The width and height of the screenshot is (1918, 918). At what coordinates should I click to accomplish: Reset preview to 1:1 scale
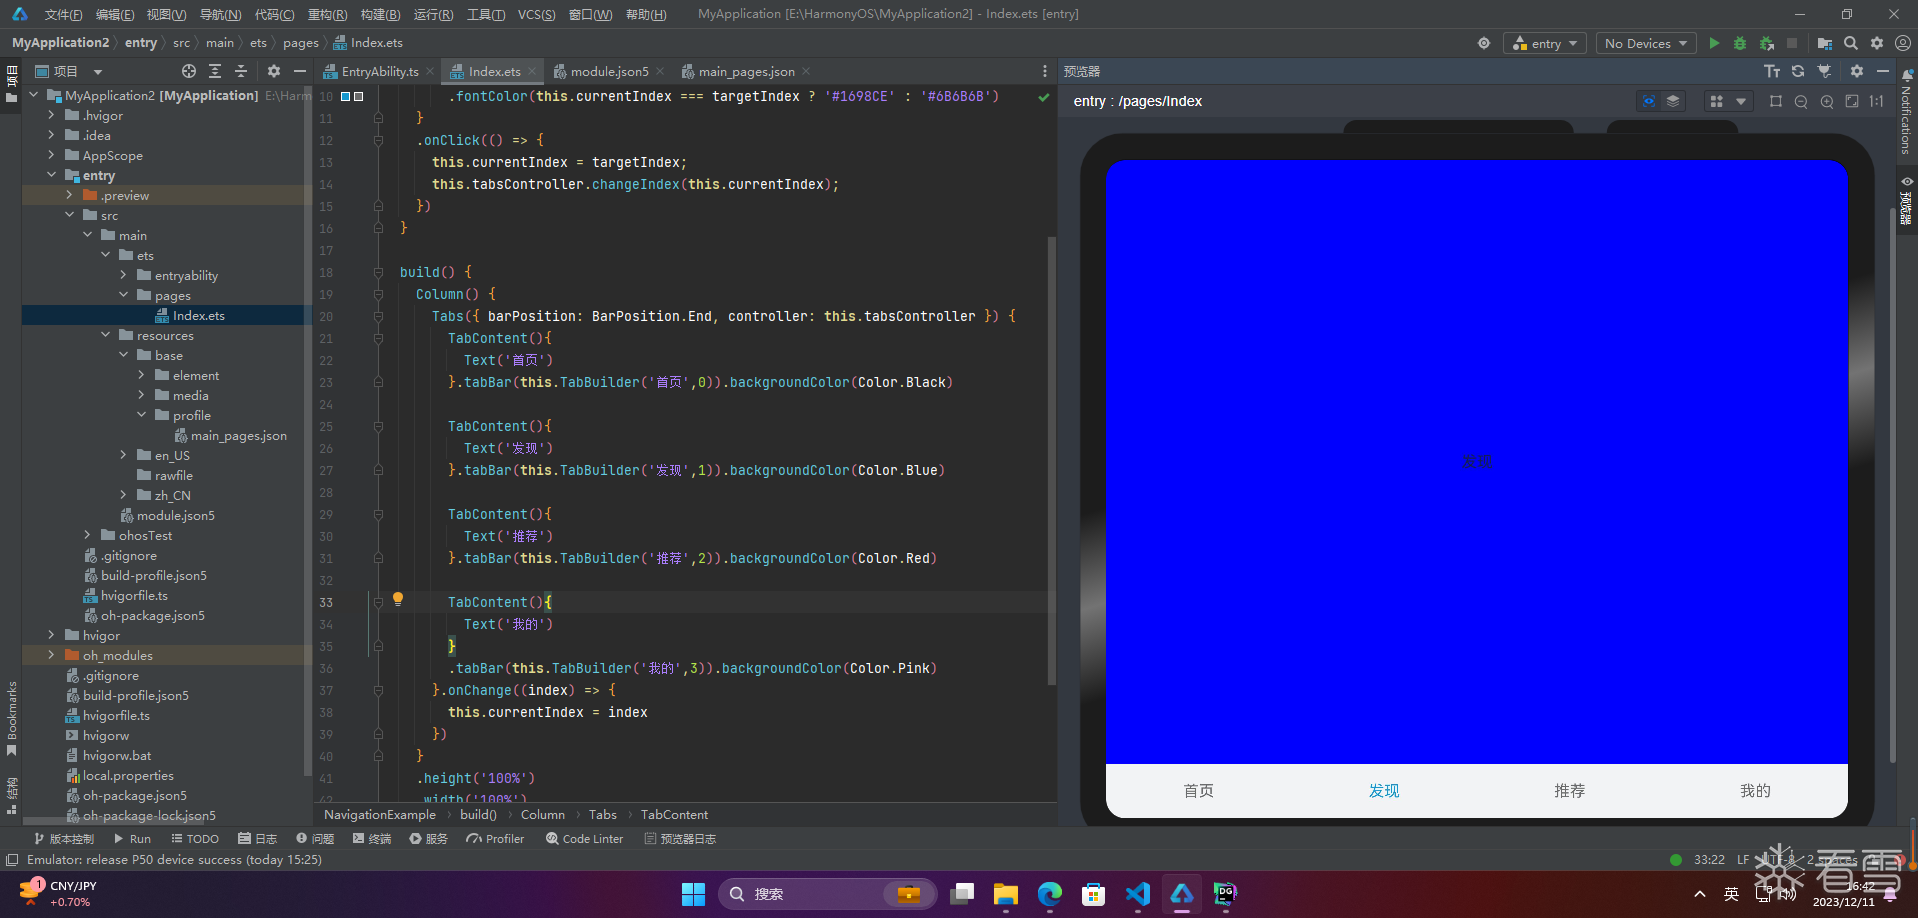(1877, 101)
